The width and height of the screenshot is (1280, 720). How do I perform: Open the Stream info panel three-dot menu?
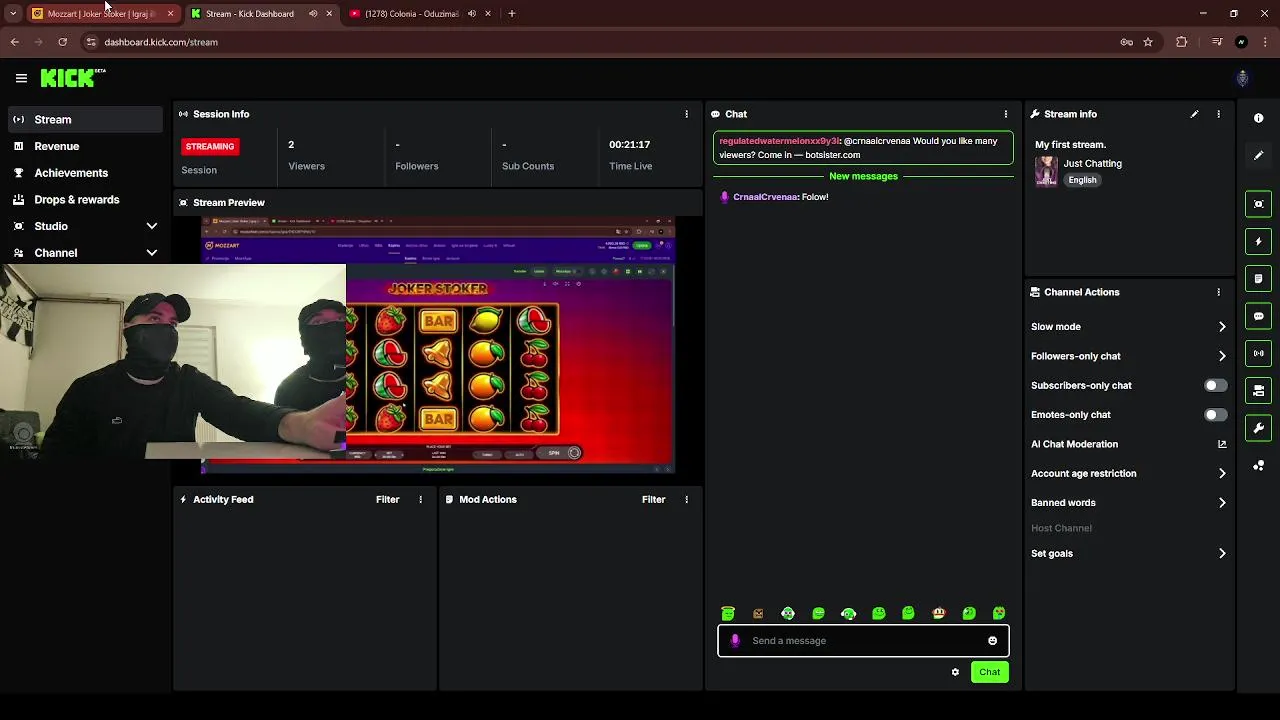(x=1218, y=114)
